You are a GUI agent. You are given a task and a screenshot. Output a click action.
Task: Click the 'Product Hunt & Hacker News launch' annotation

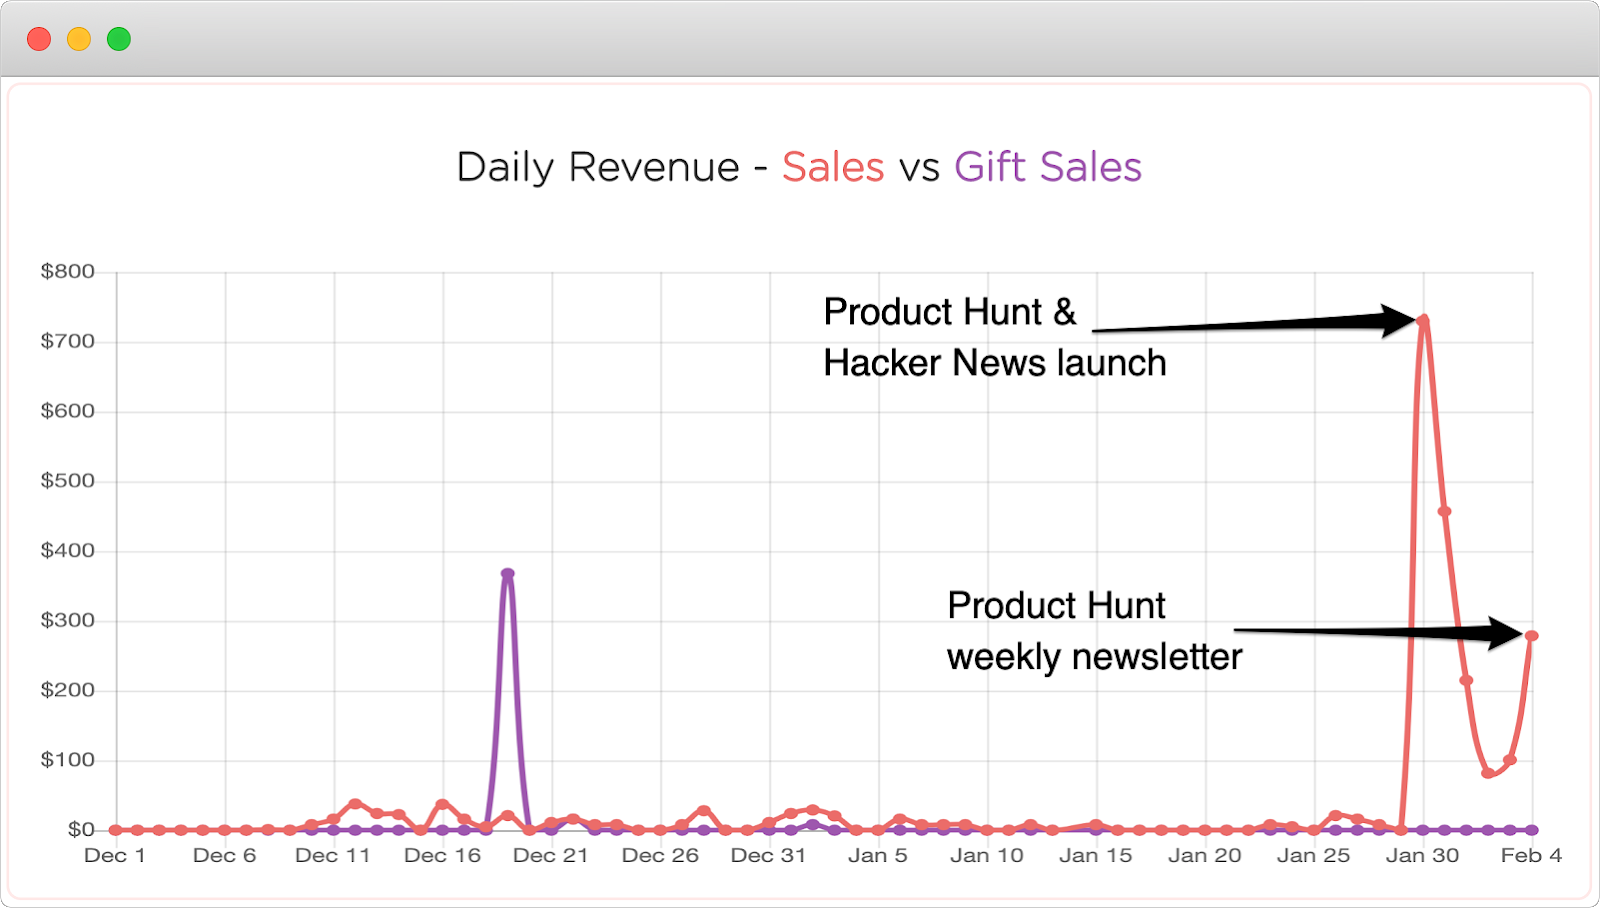point(995,338)
